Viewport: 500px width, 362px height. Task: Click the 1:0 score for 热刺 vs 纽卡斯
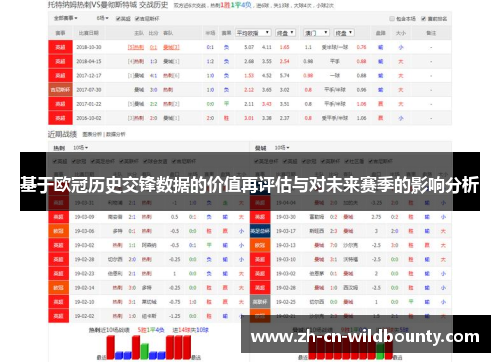pyautogui.click(x=132, y=316)
